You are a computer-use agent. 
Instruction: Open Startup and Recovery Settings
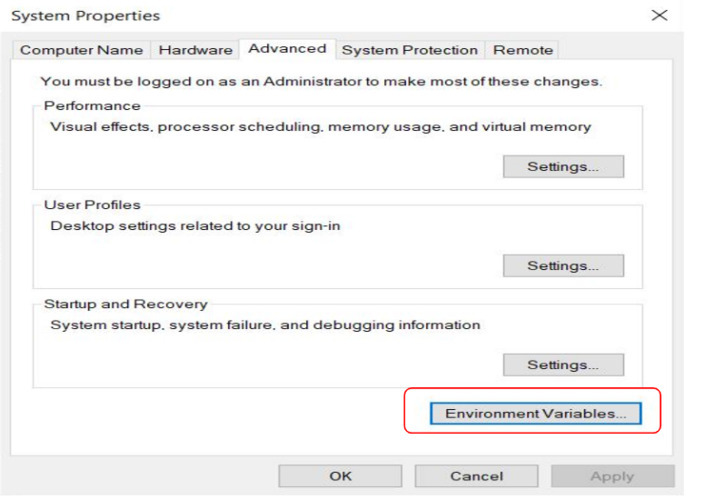click(562, 365)
